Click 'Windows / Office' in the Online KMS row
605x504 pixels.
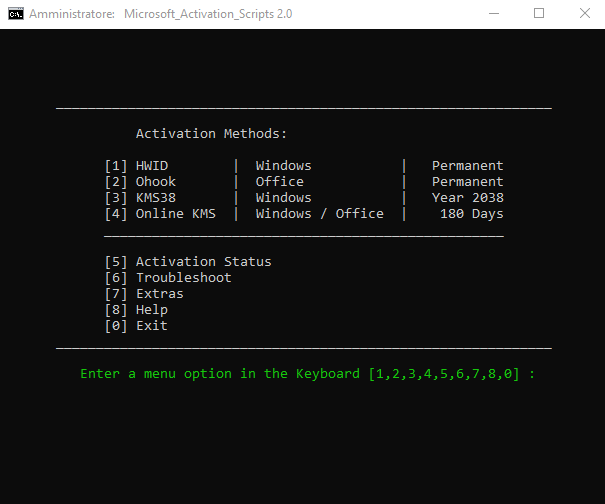(319, 214)
